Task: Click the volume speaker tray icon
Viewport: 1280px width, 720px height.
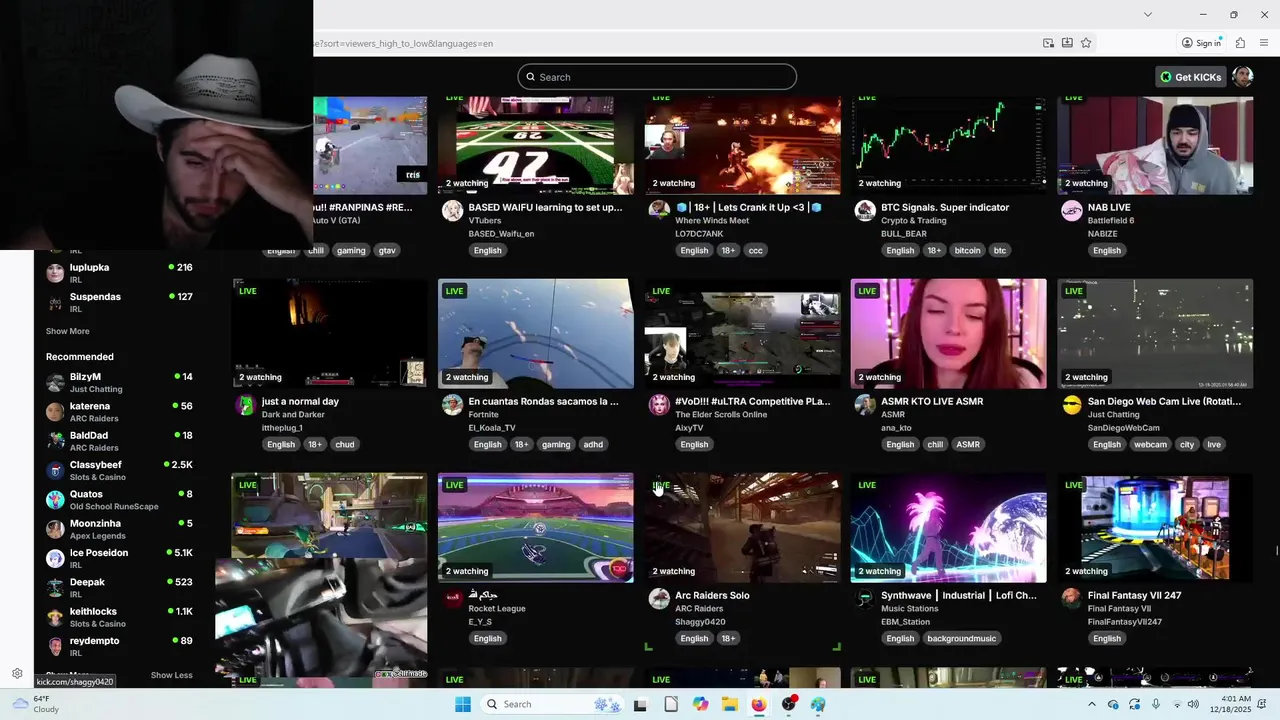Action: pyautogui.click(x=1193, y=704)
